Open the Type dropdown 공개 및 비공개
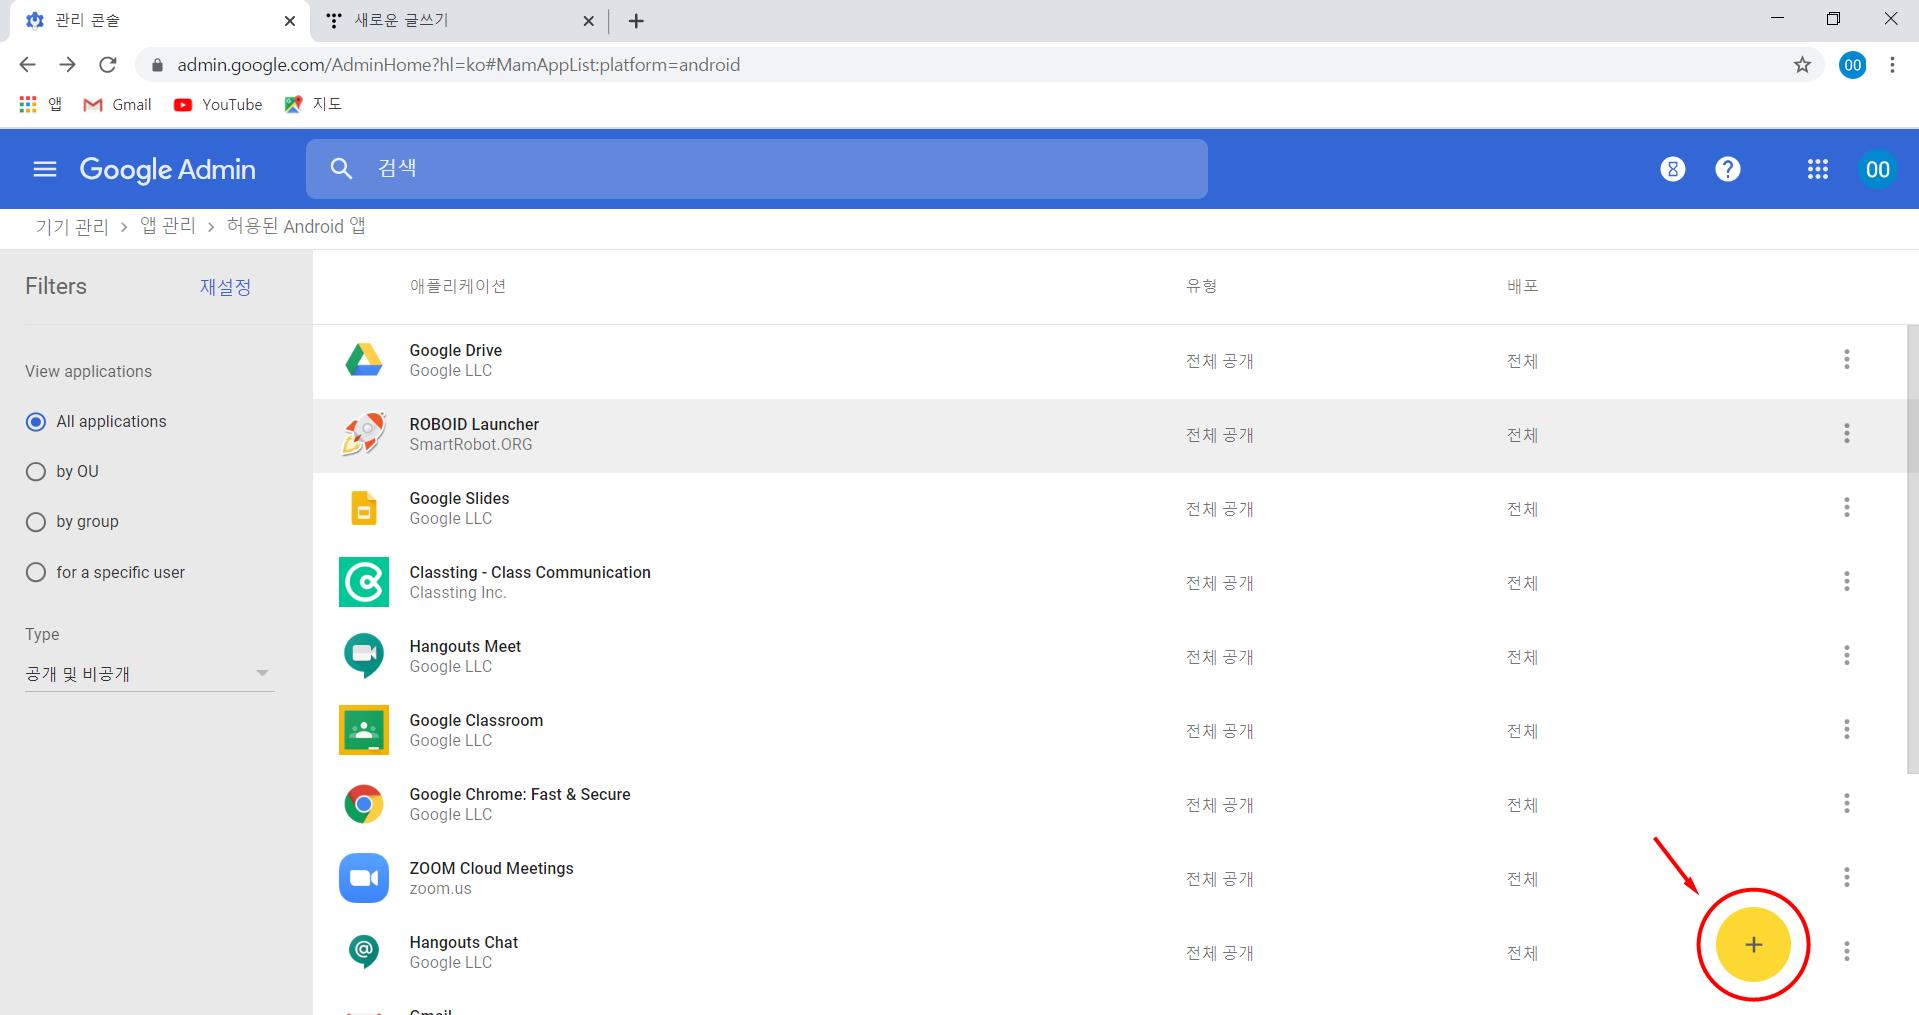 coord(149,674)
